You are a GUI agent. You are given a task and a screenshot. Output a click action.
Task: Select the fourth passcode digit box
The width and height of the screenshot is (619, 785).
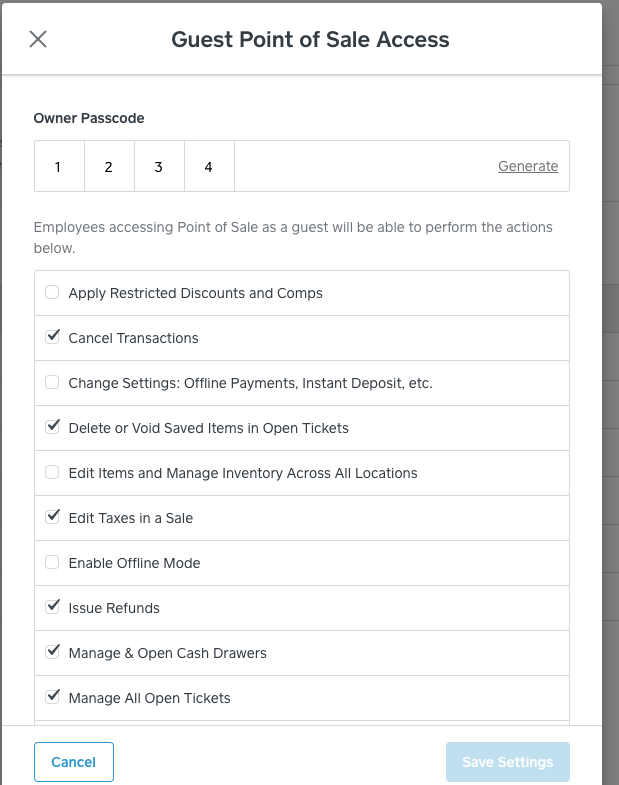209,166
